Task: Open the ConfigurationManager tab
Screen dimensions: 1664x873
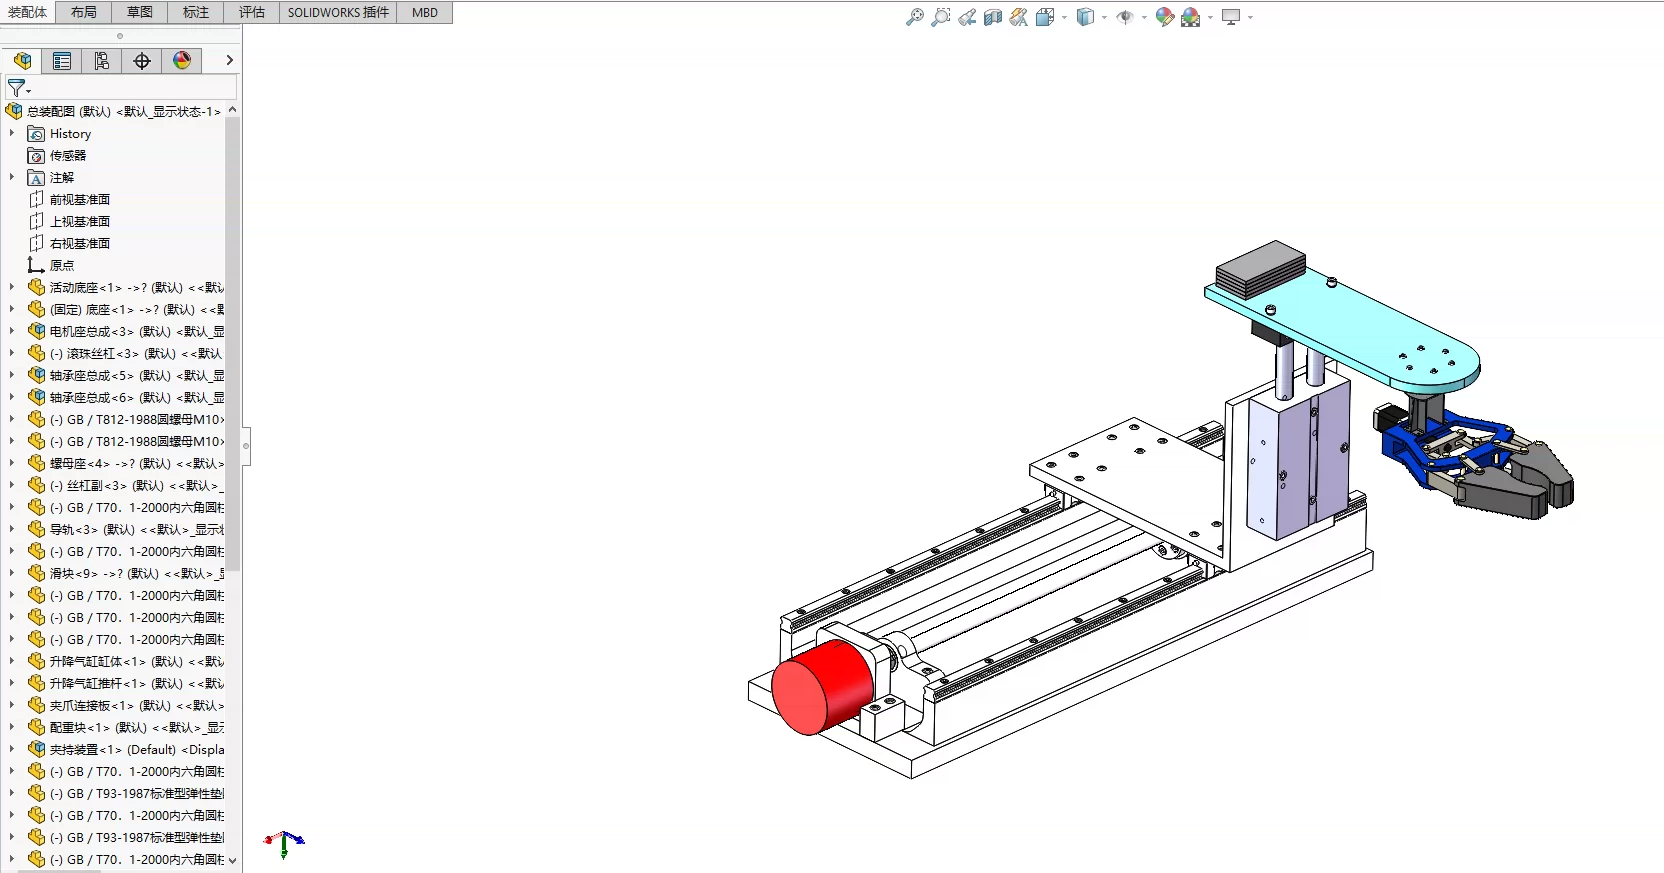Action: (x=102, y=61)
